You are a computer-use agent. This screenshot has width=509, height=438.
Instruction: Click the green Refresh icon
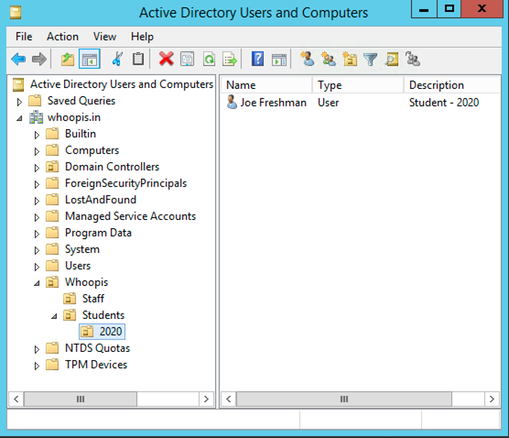click(x=209, y=59)
